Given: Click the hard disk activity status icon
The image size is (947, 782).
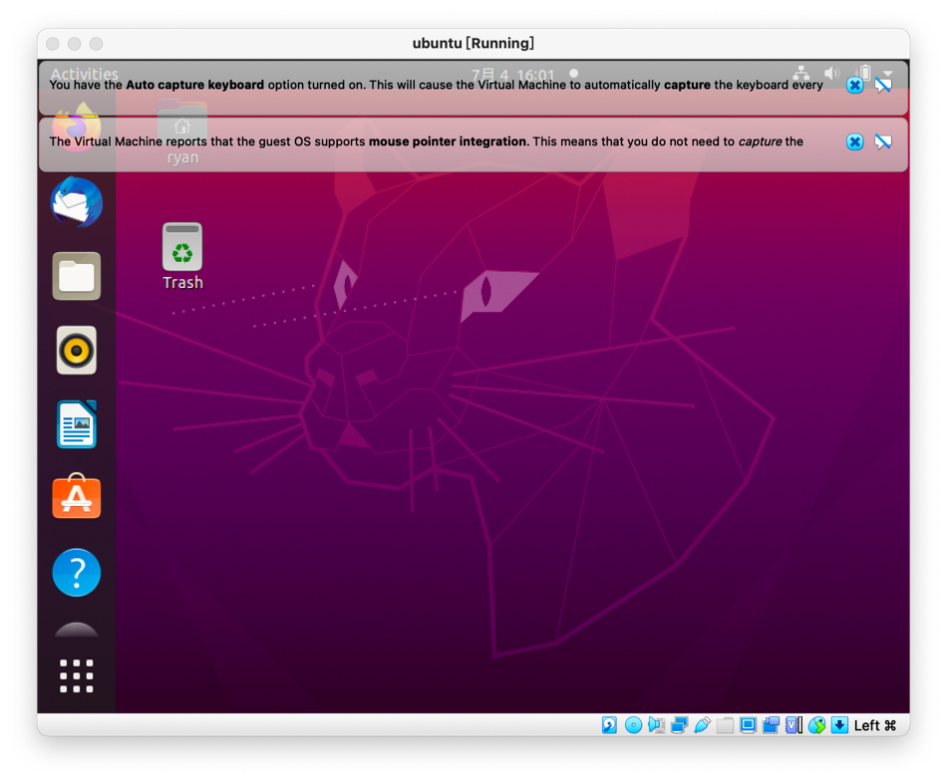Looking at the screenshot, I should 609,725.
